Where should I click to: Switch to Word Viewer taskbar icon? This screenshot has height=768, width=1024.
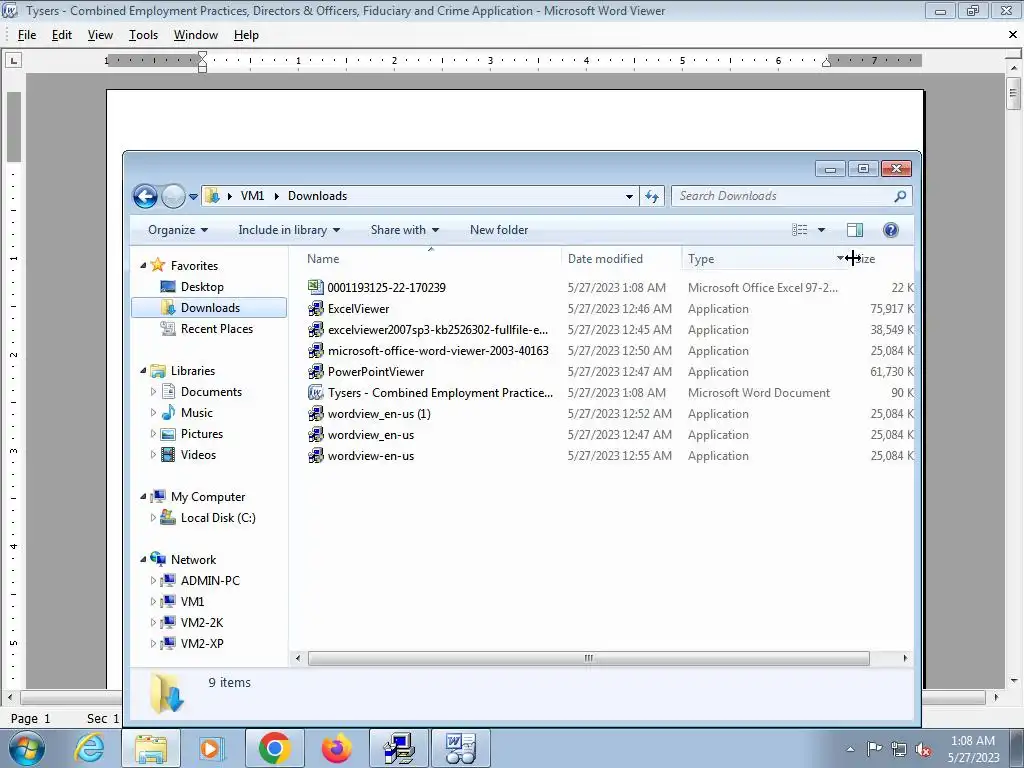pos(460,748)
